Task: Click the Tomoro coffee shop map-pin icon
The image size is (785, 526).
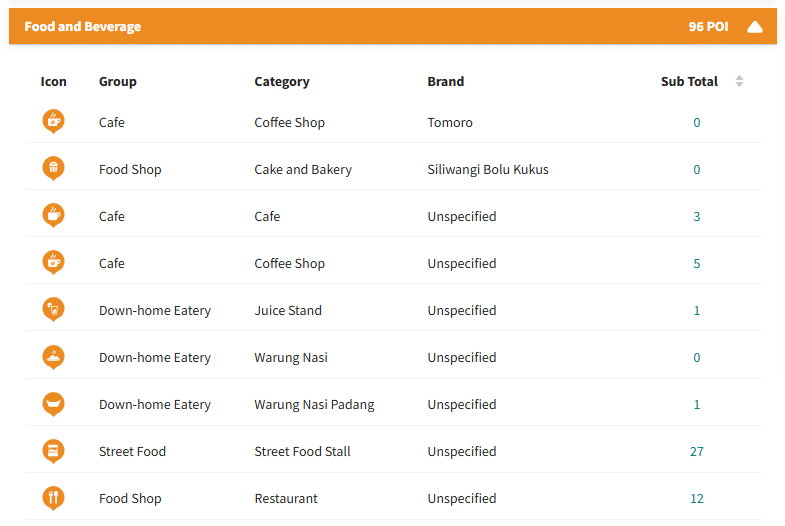Action: coord(53,122)
